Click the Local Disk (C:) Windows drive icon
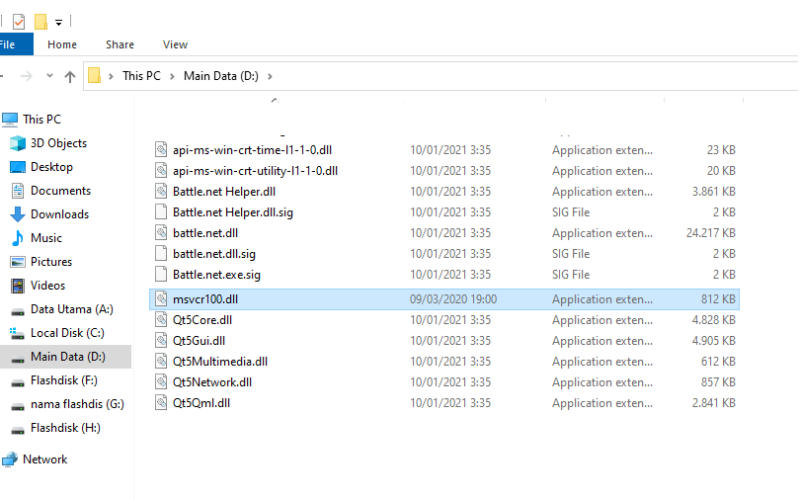Screen dimensions: 800x500 (17, 333)
